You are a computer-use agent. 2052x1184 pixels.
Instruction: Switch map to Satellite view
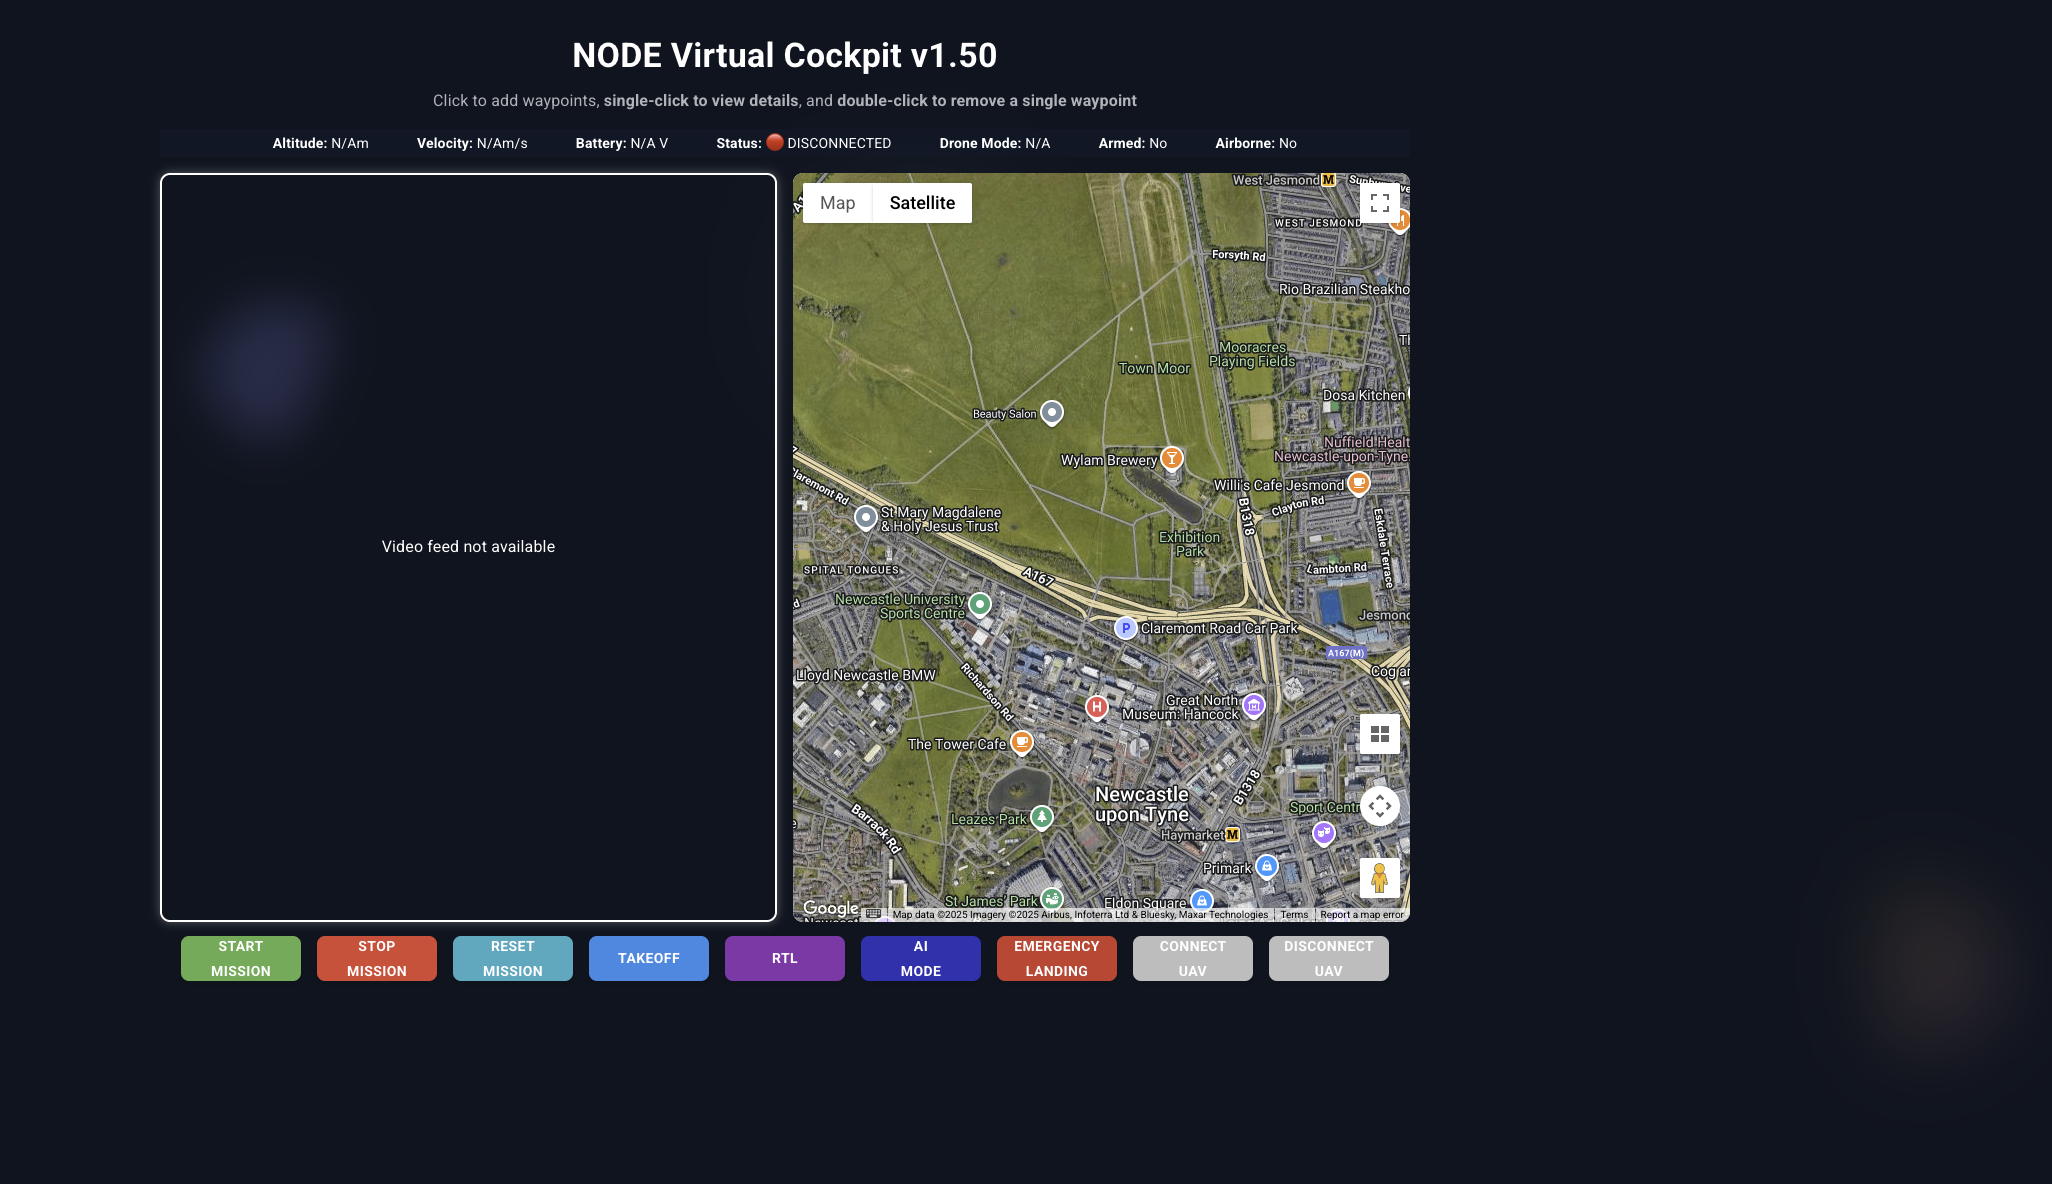[922, 203]
